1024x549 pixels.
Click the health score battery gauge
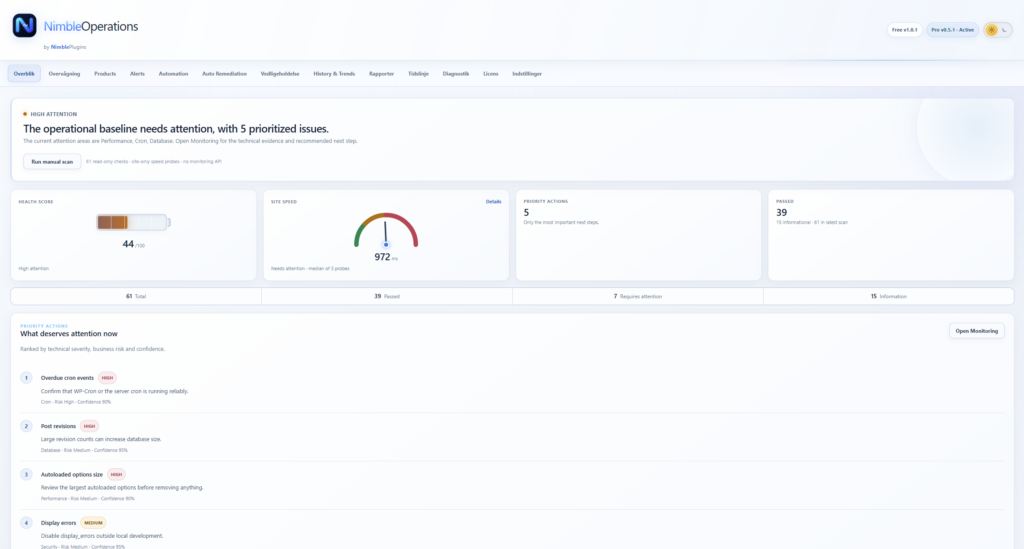point(133,223)
